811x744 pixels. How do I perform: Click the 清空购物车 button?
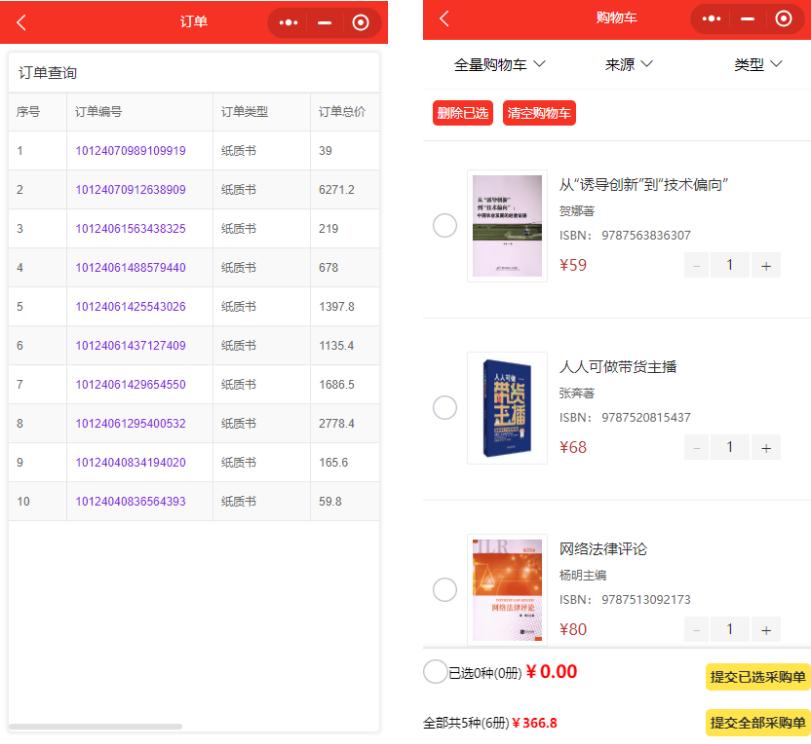coord(539,113)
